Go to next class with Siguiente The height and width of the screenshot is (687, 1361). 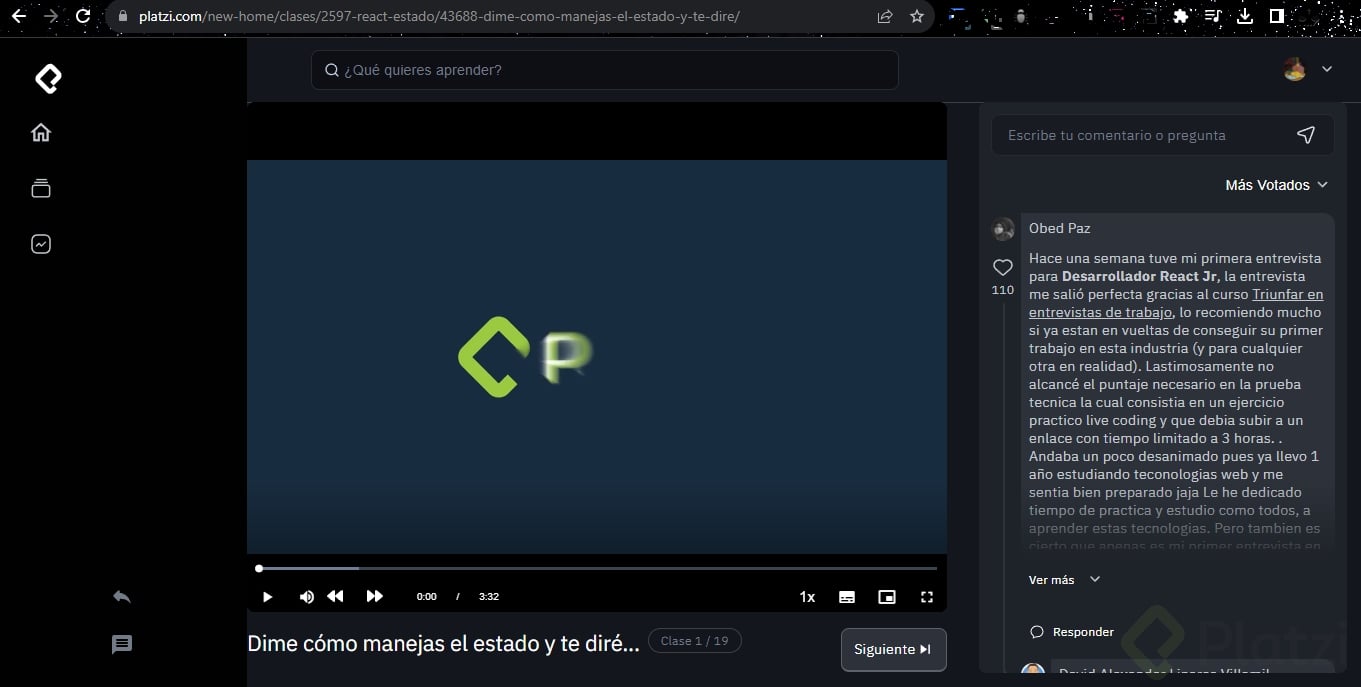894,649
